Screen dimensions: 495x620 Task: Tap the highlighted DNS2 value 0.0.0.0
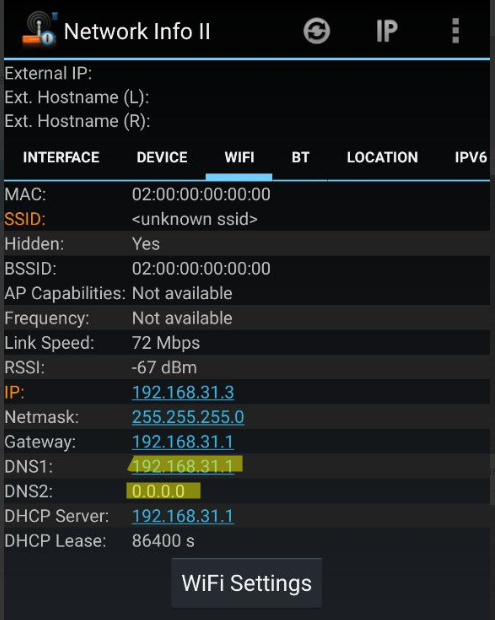point(159,491)
